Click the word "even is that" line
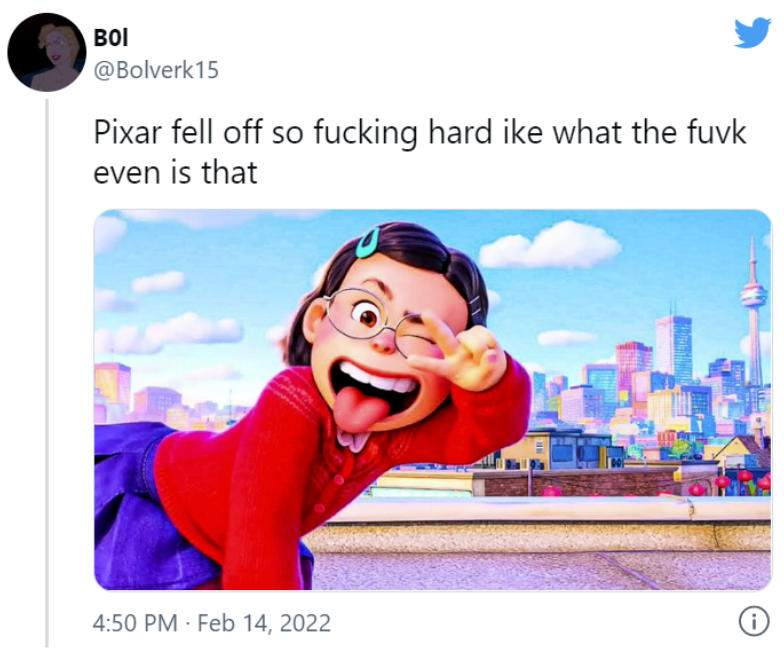The image size is (784, 648). tap(175, 172)
